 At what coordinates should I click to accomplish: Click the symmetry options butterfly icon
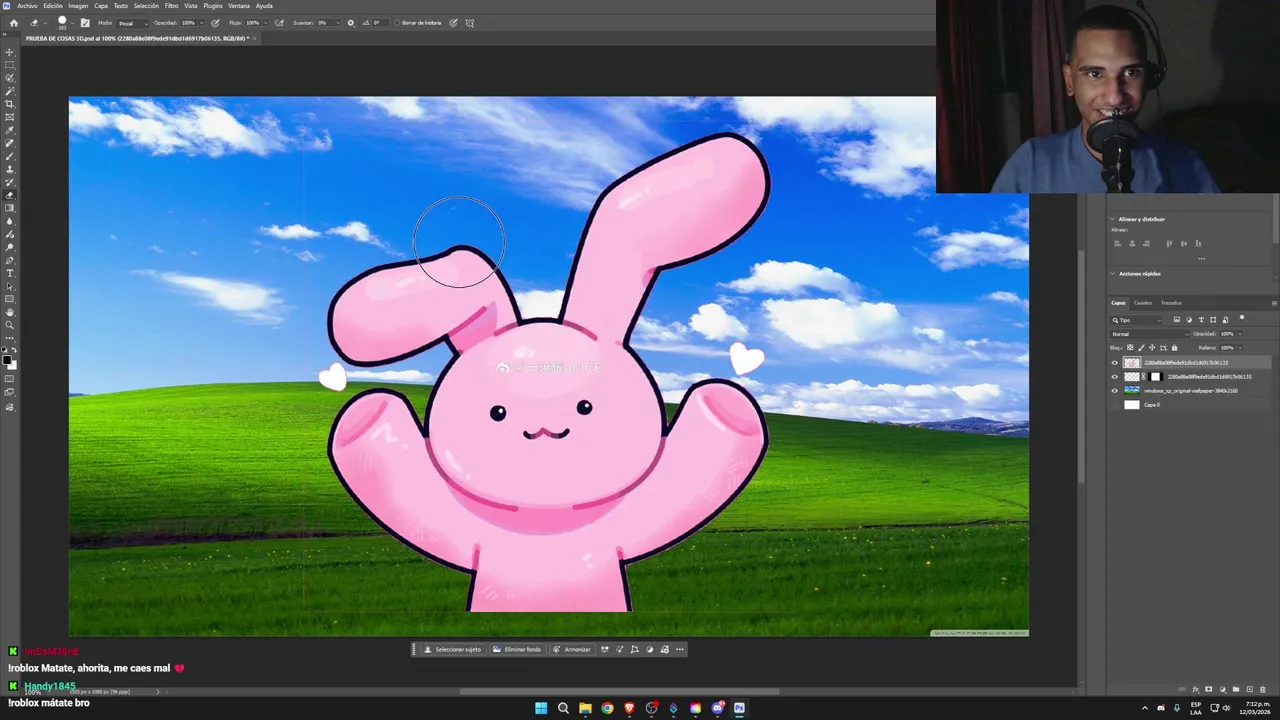point(470,22)
